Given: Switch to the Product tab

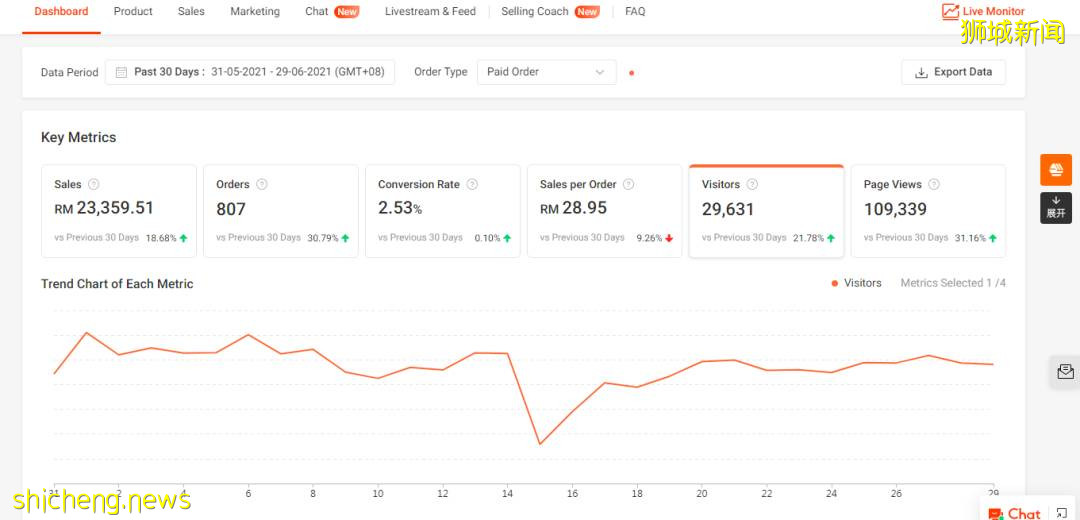Looking at the screenshot, I should tap(133, 12).
